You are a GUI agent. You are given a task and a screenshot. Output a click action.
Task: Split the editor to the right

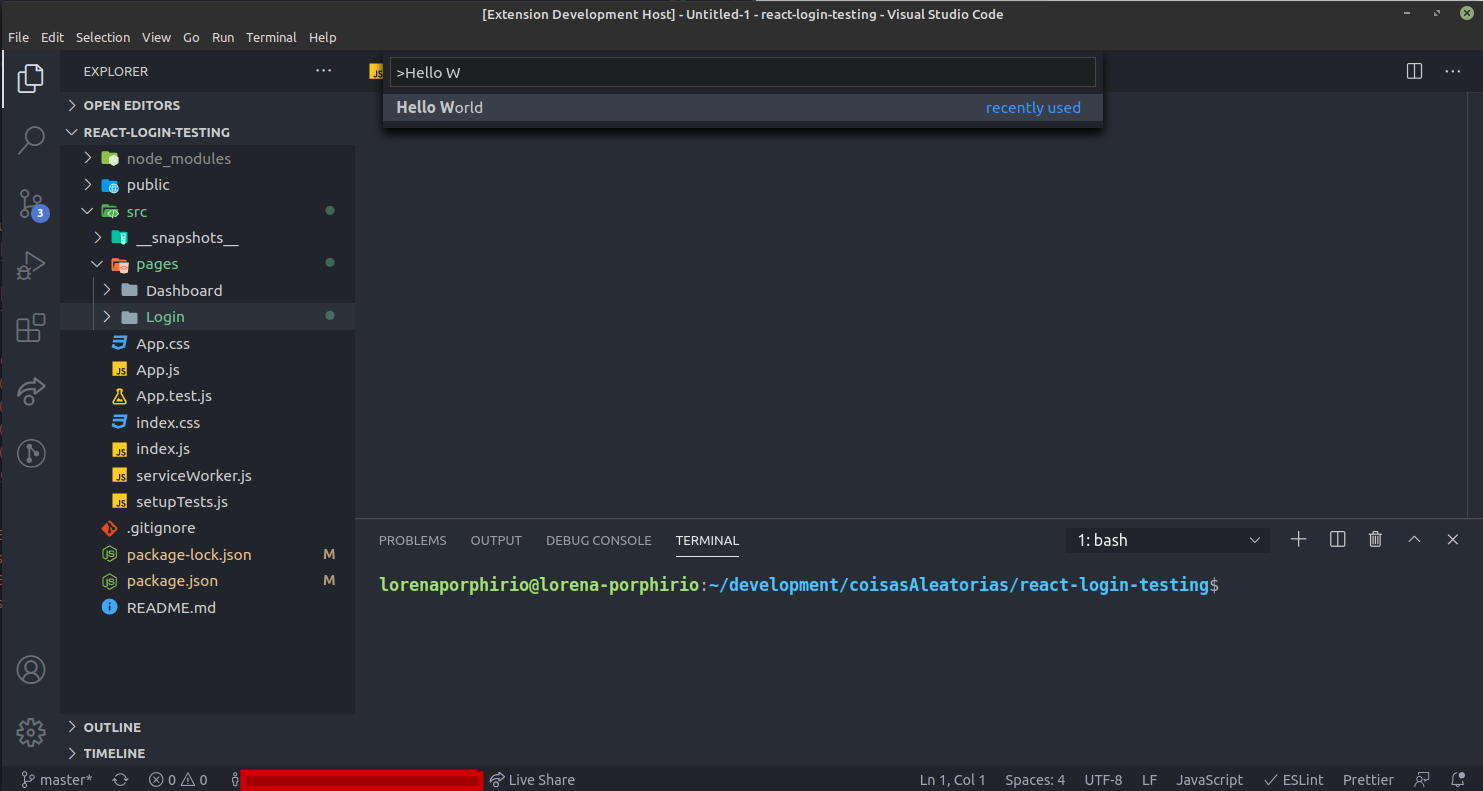click(1414, 71)
